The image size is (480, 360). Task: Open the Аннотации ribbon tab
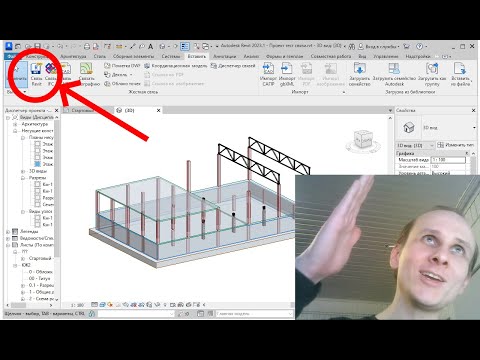225,56
